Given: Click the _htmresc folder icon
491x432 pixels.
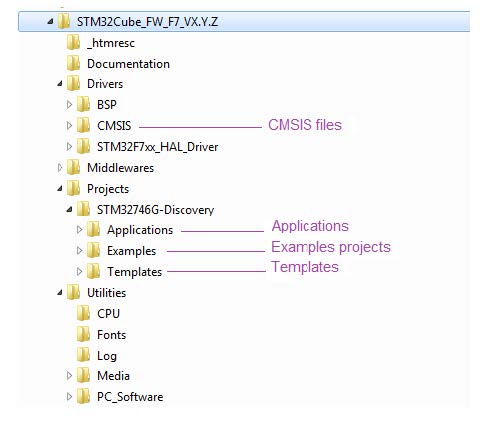Looking at the screenshot, I should pyautogui.click(x=73, y=43).
